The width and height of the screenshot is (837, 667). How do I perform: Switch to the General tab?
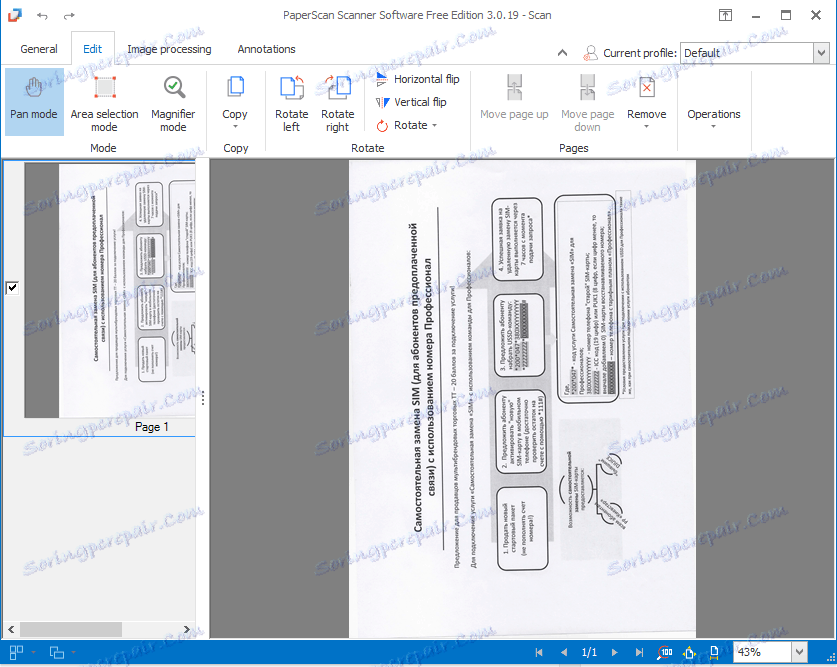click(x=39, y=49)
